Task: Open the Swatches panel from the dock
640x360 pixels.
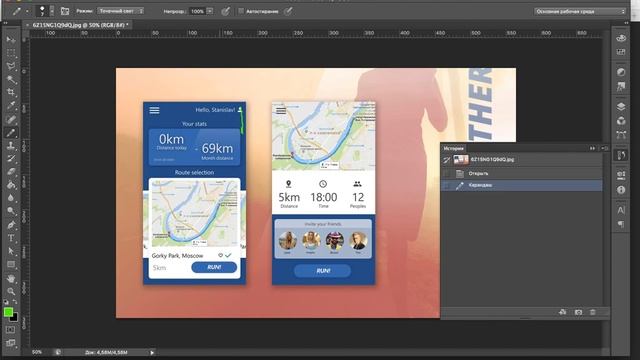Action: pos(621,52)
